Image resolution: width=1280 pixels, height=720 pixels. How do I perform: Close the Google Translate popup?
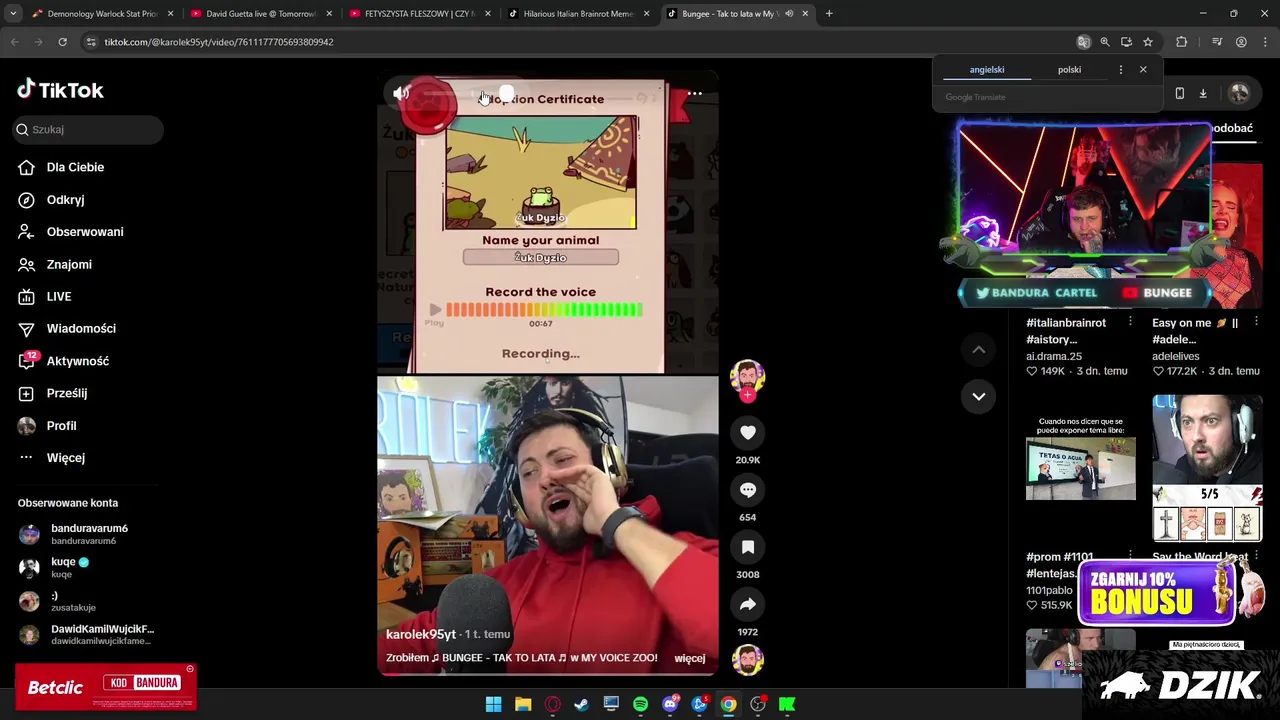point(1143,70)
